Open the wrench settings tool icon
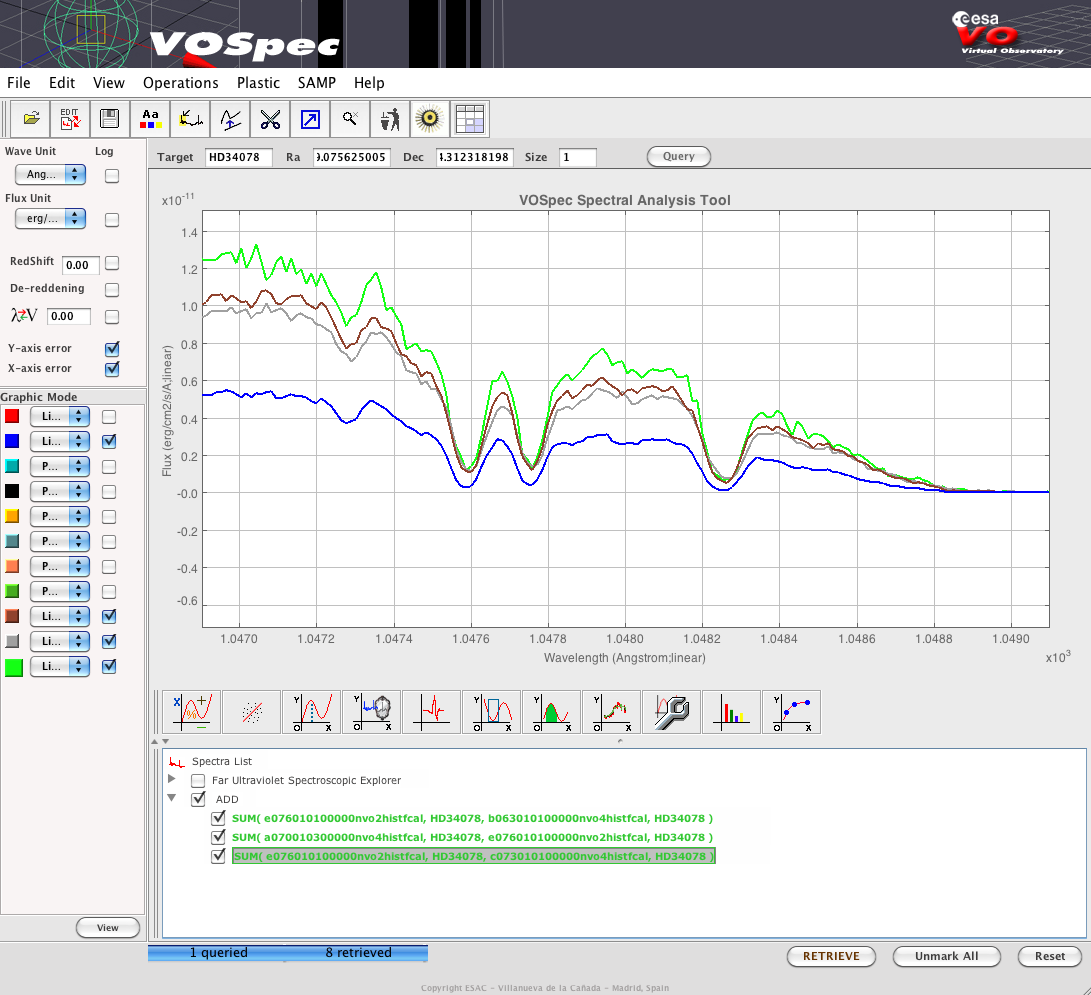Image resolution: width=1091 pixels, height=995 pixels. (671, 712)
